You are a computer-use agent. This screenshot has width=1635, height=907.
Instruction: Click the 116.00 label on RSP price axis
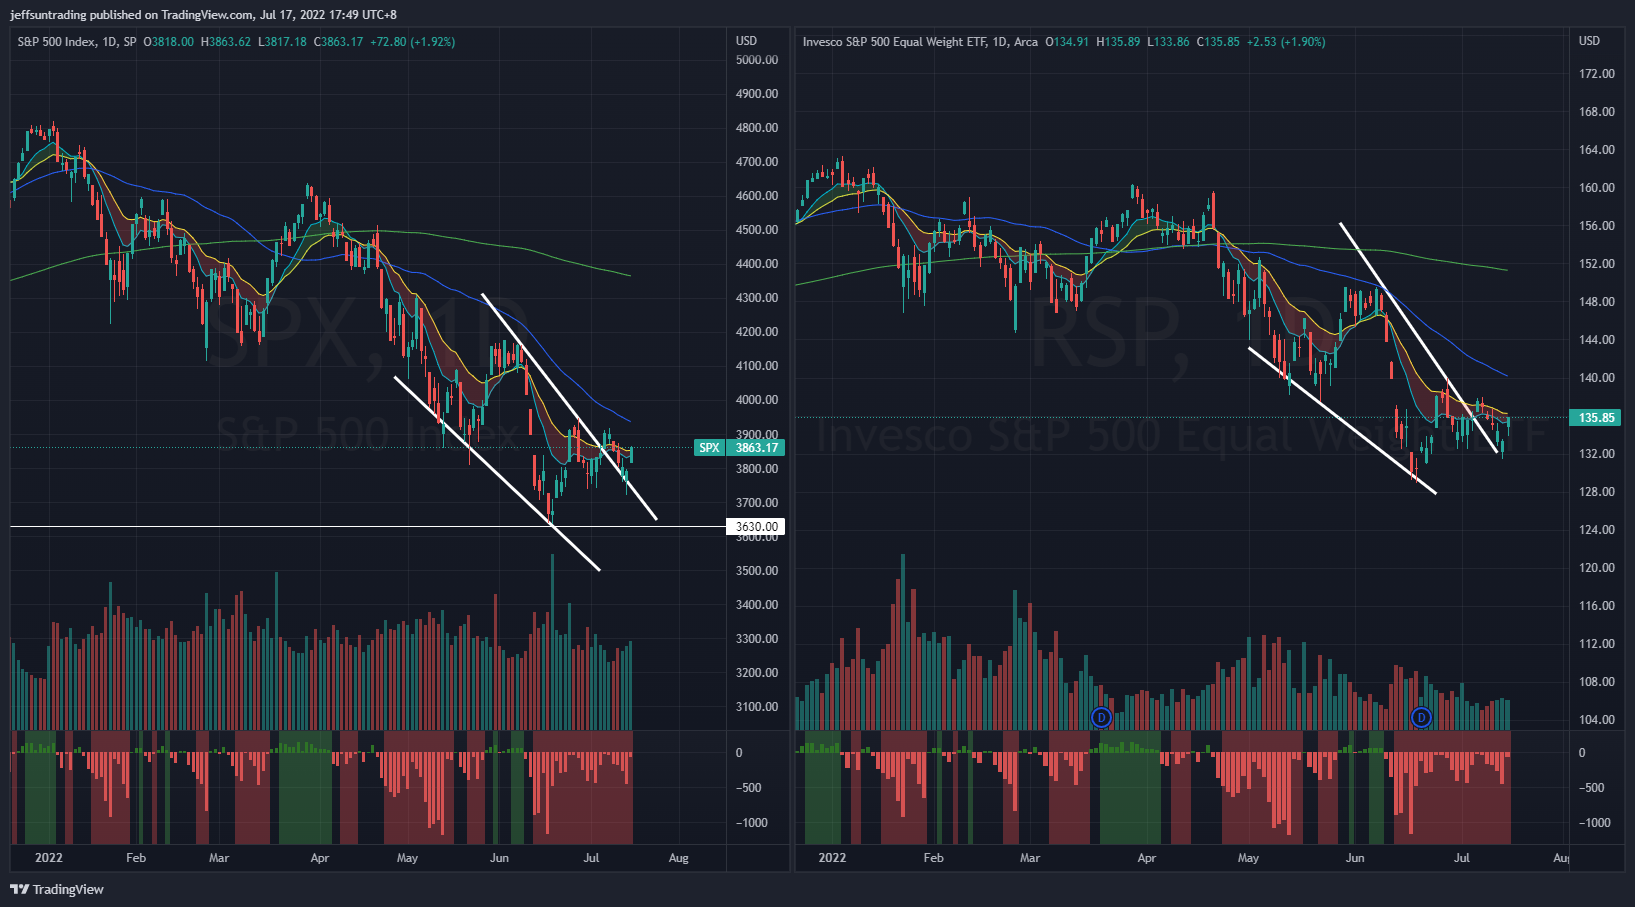[1596, 606]
